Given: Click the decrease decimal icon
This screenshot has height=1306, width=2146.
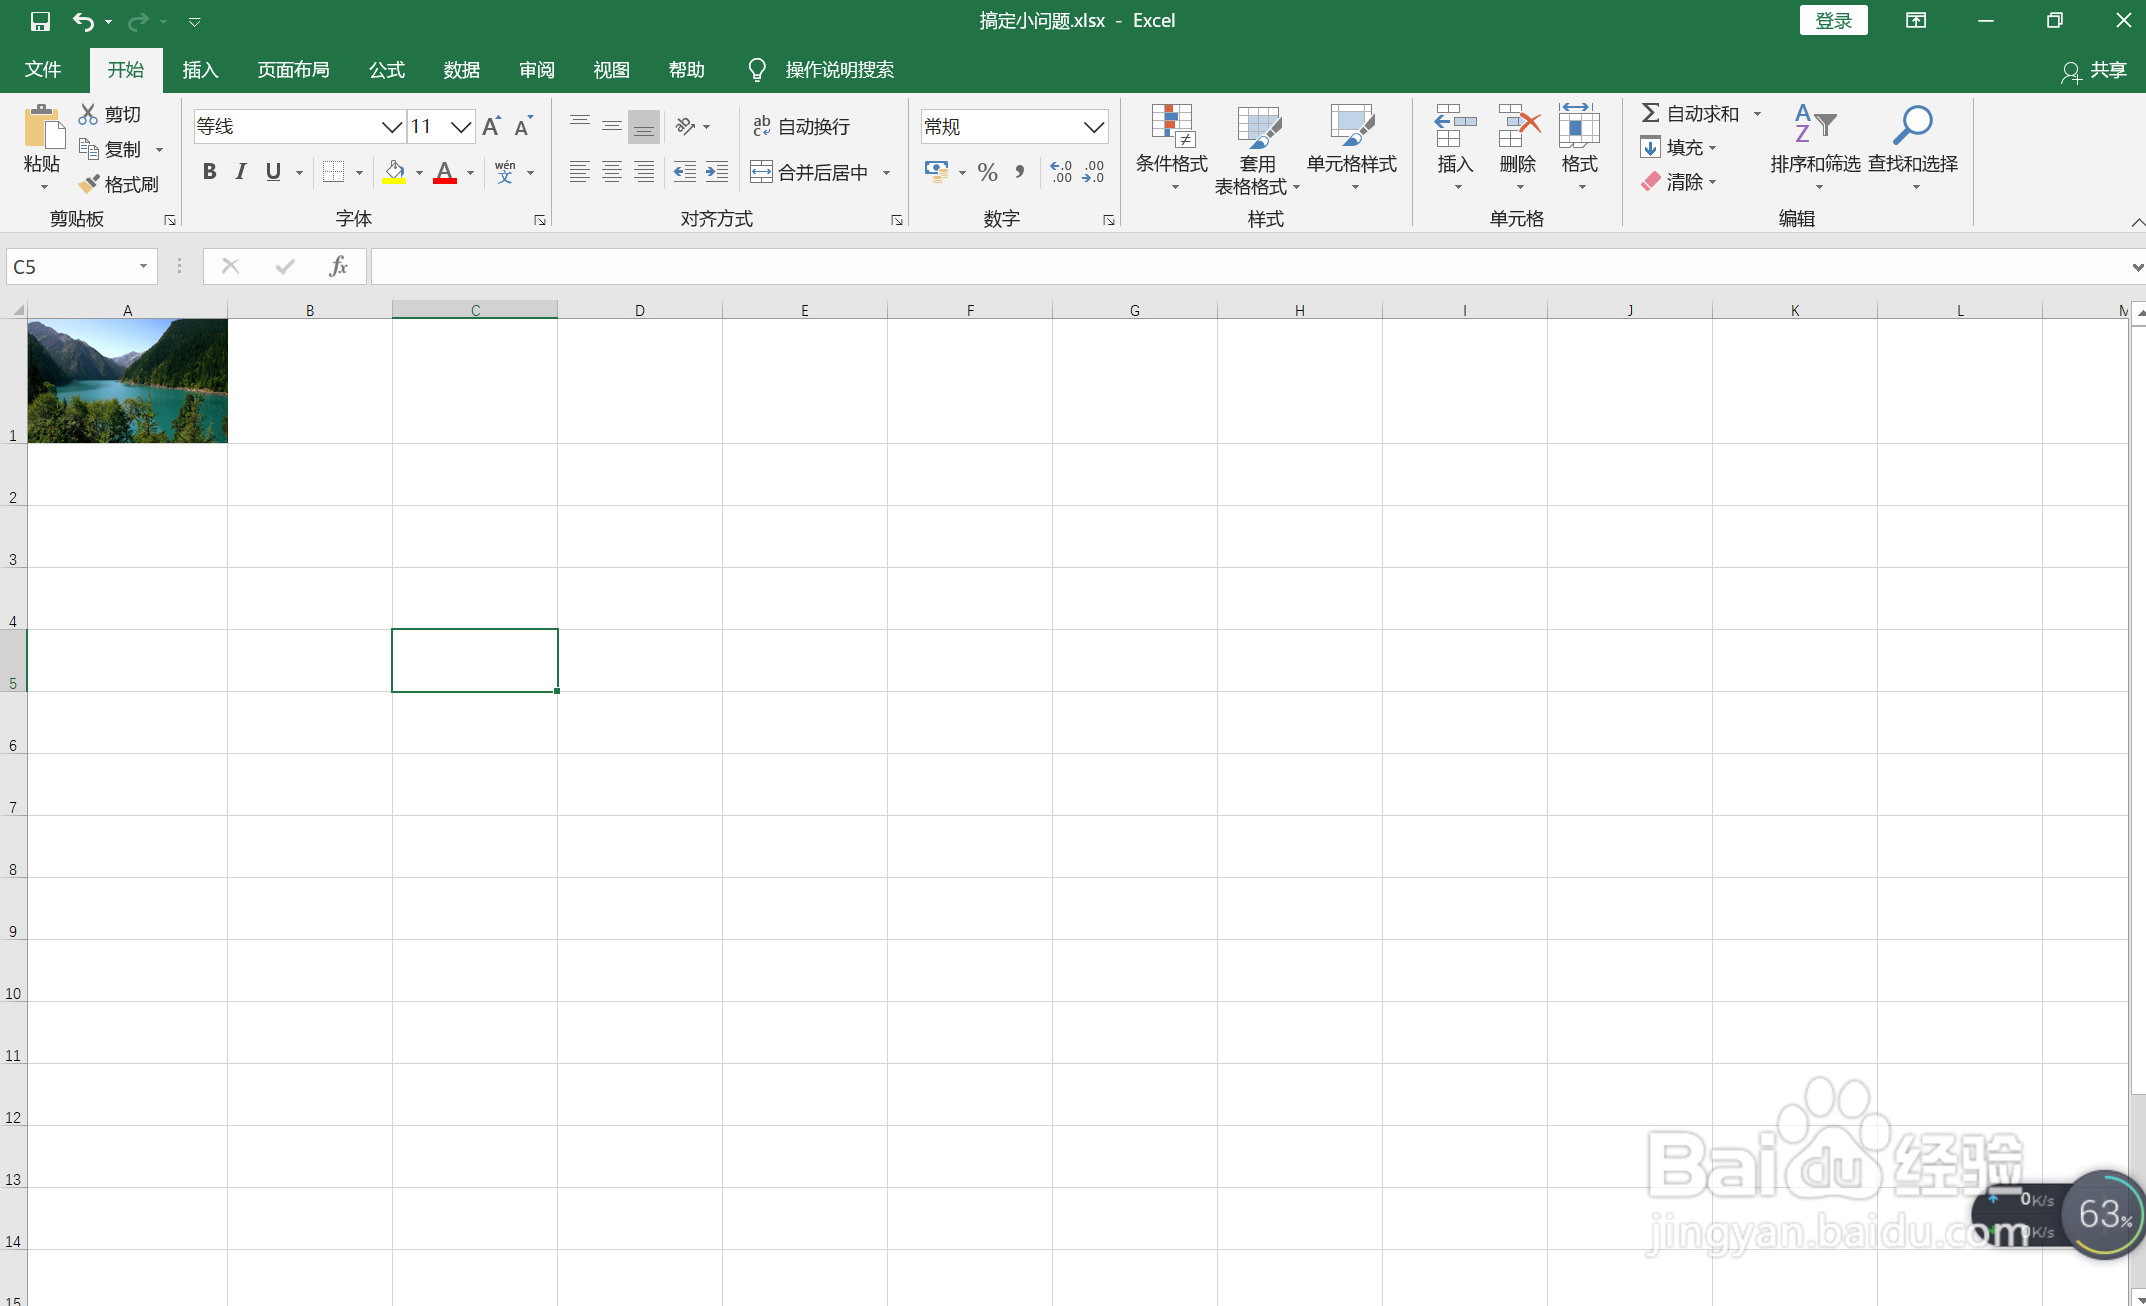Looking at the screenshot, I should coord(1094,172).
